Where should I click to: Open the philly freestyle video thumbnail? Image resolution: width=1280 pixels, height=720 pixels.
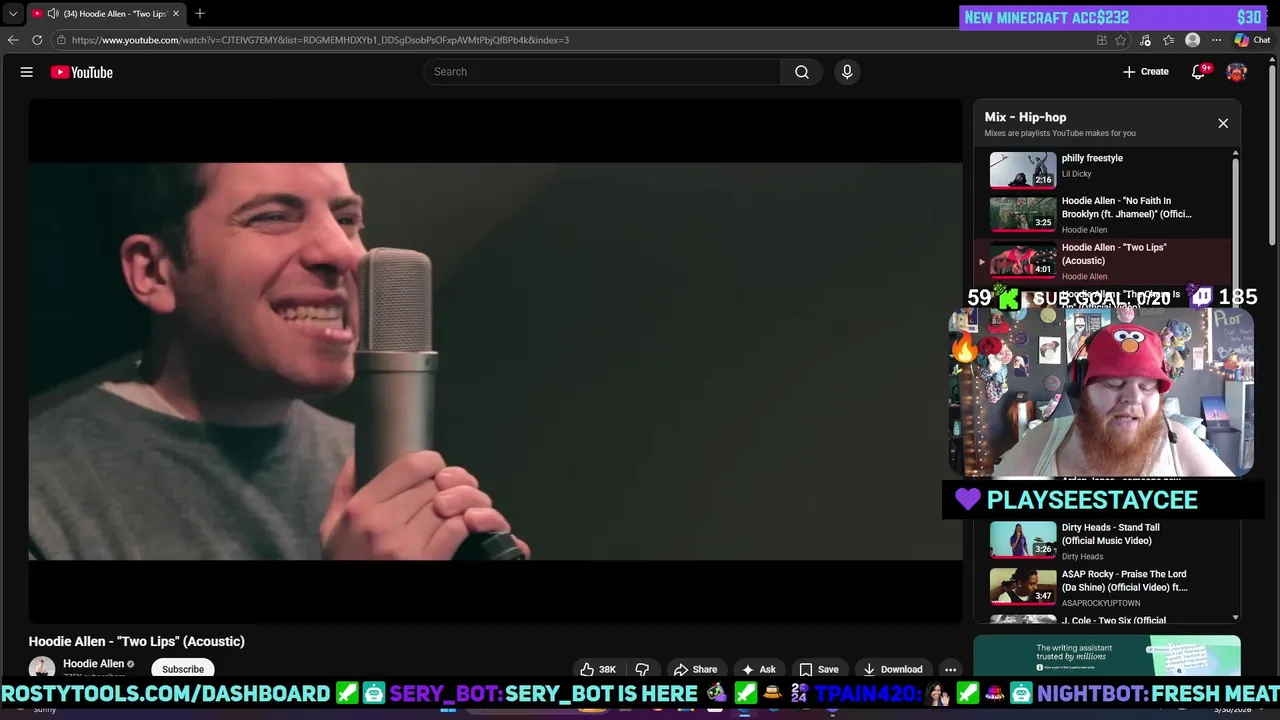(1023, 170)
